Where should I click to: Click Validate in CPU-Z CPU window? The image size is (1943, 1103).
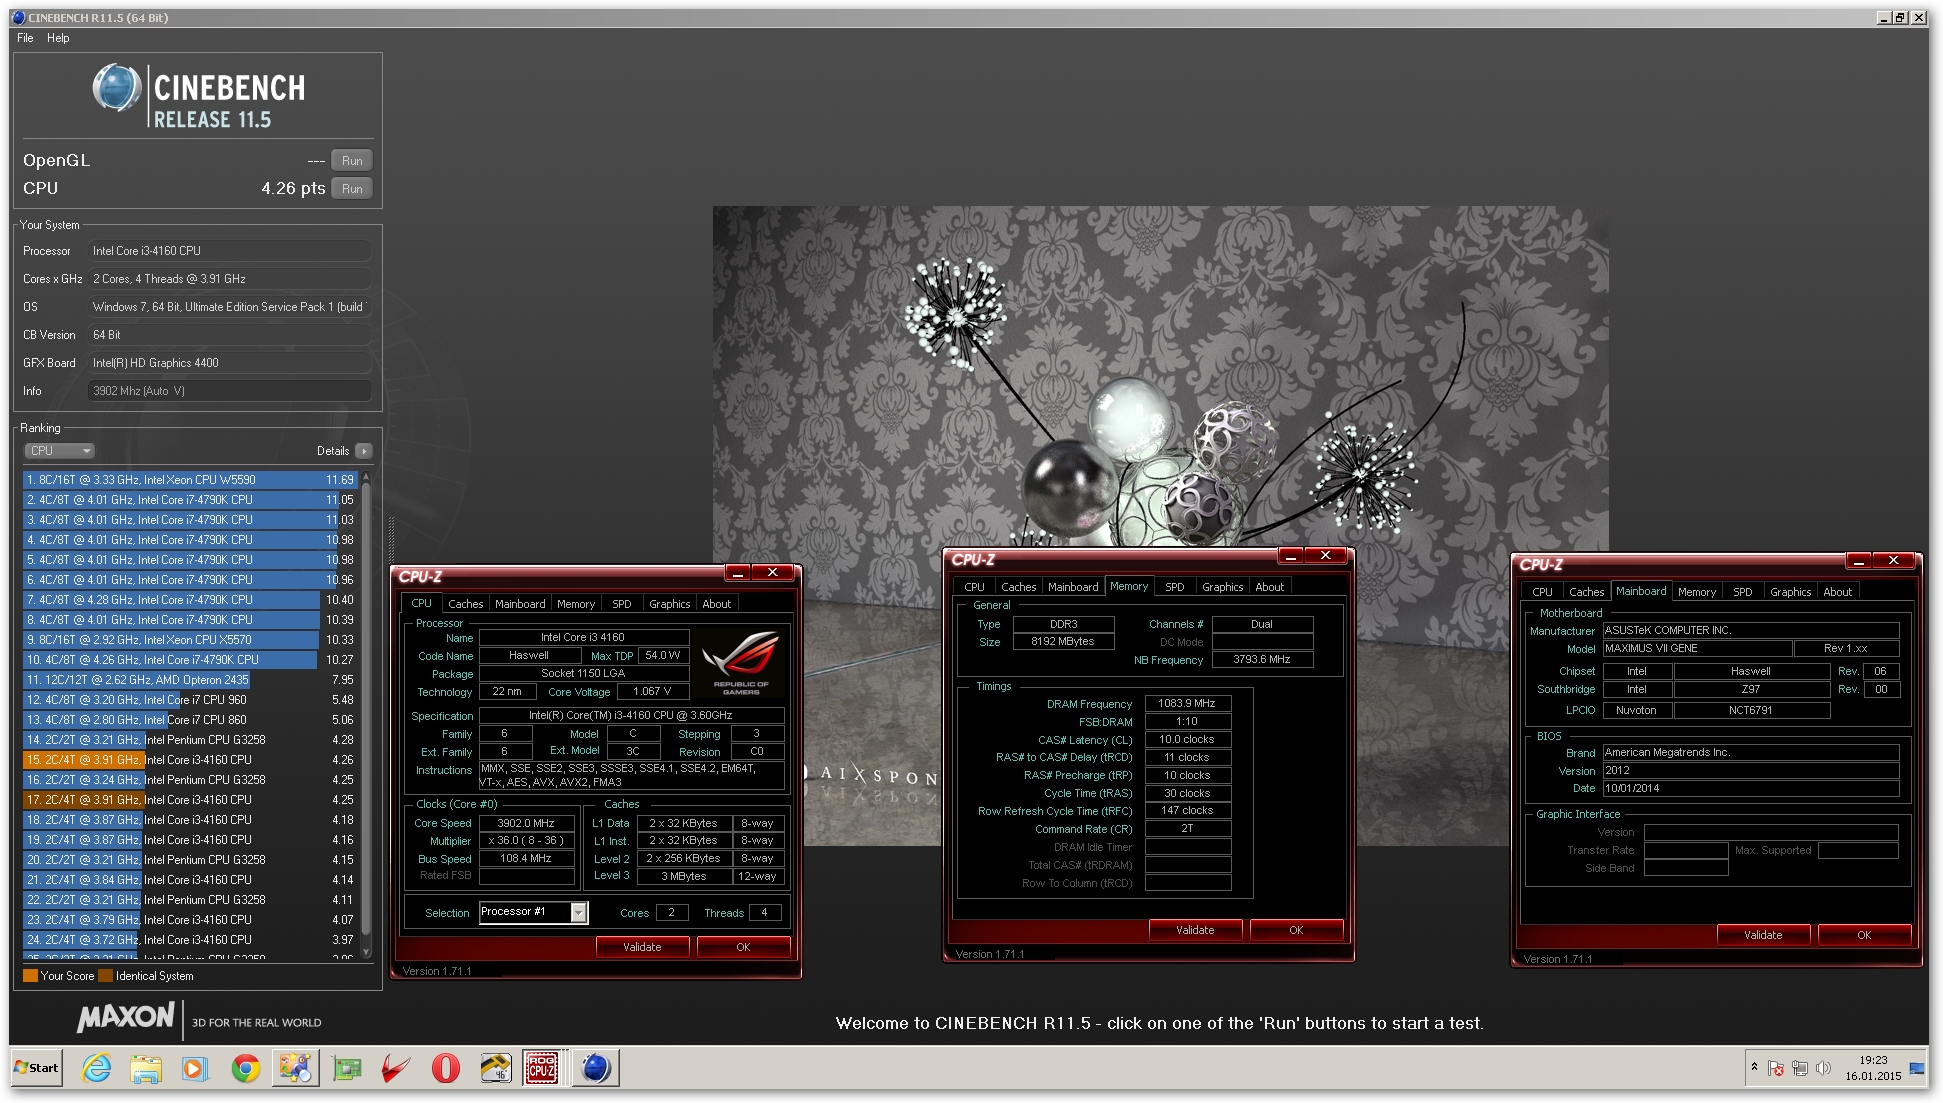[642, 947]
